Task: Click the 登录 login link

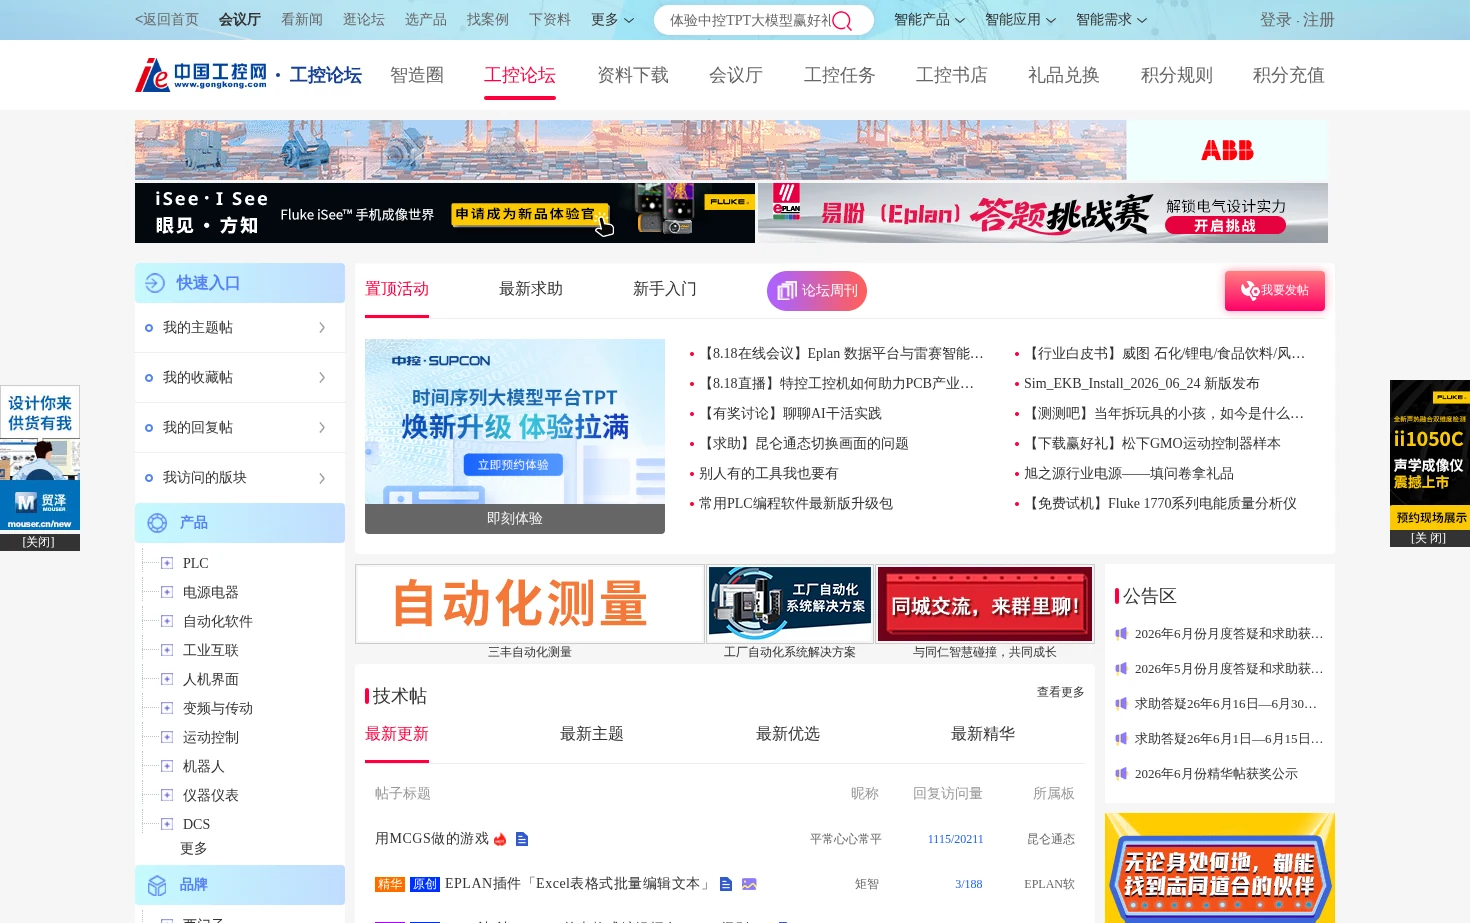Action: tap(1276, 19)
